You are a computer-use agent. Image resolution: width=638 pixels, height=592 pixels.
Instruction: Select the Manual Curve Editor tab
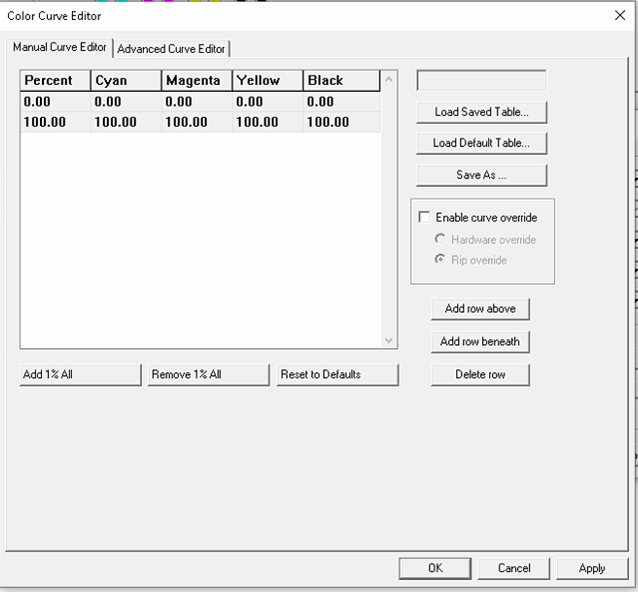tap(60, 47)
